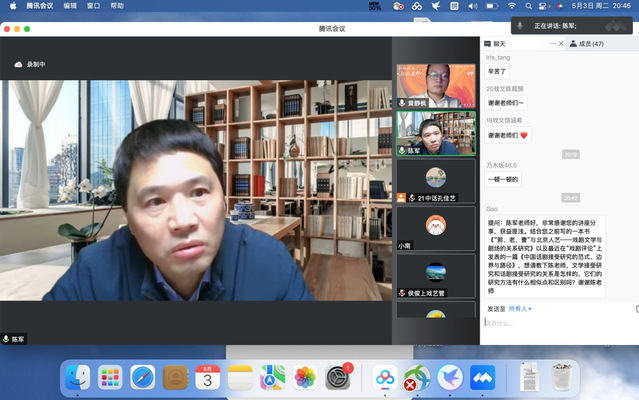Open Finder from the dock
The height and width of the screenshot is (400, 639).
[76, 377]
